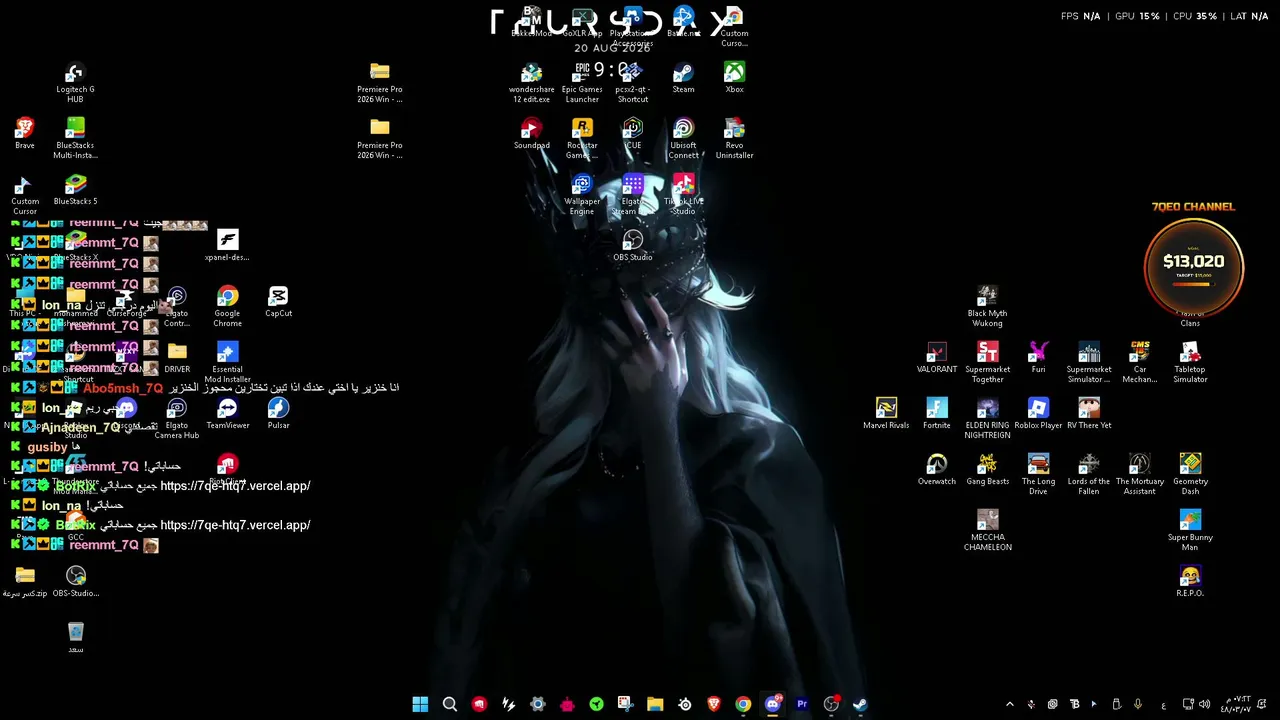1280x720 pixels.
Task: Select the Gang Beasts icon
Action: 987,469
